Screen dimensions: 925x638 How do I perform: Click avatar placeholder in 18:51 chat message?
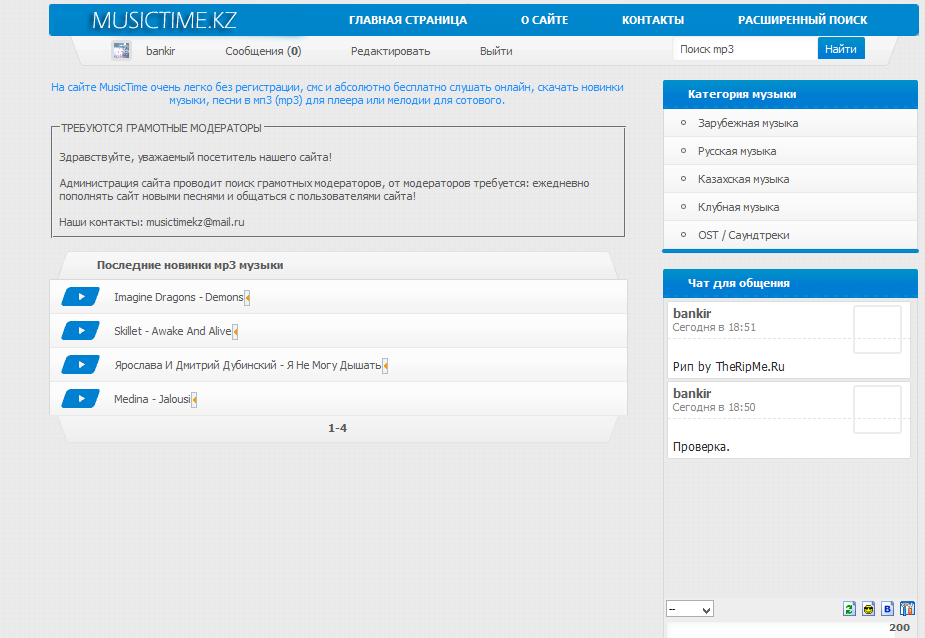(877, 329)
